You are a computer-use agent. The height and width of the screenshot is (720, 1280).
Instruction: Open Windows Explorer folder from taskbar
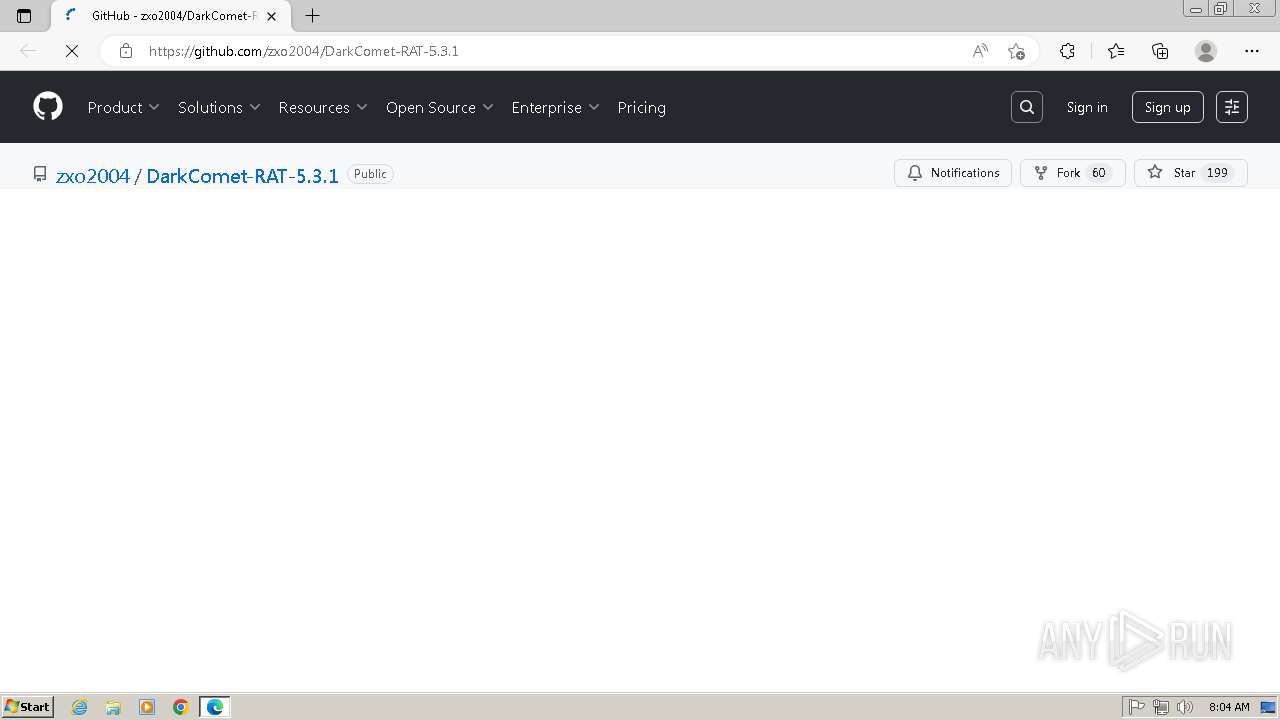tap(113, 707)
